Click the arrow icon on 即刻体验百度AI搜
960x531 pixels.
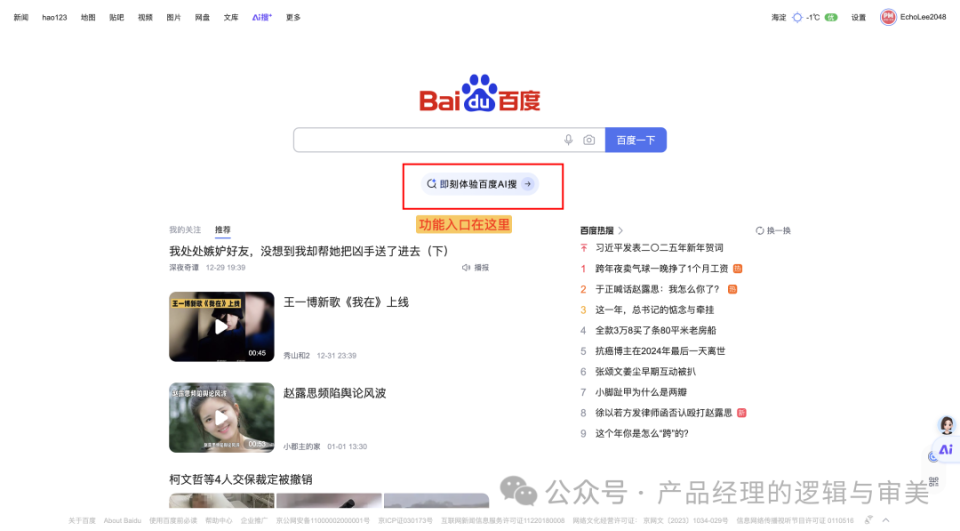tap(528, 184)
